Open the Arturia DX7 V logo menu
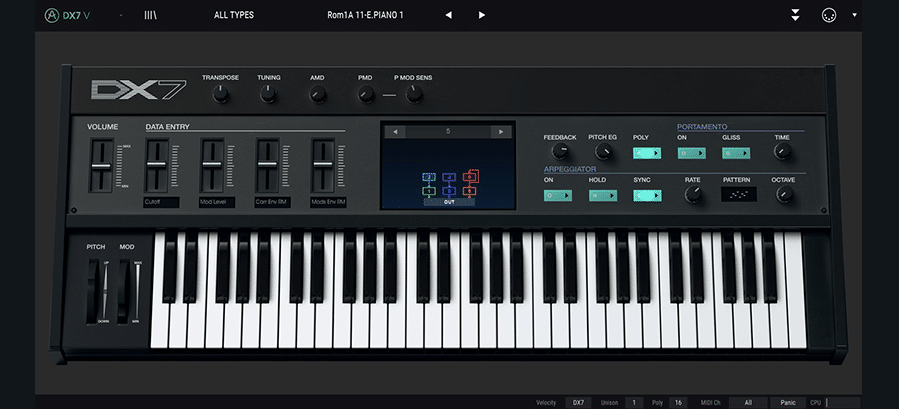 (x=68, y=15)
